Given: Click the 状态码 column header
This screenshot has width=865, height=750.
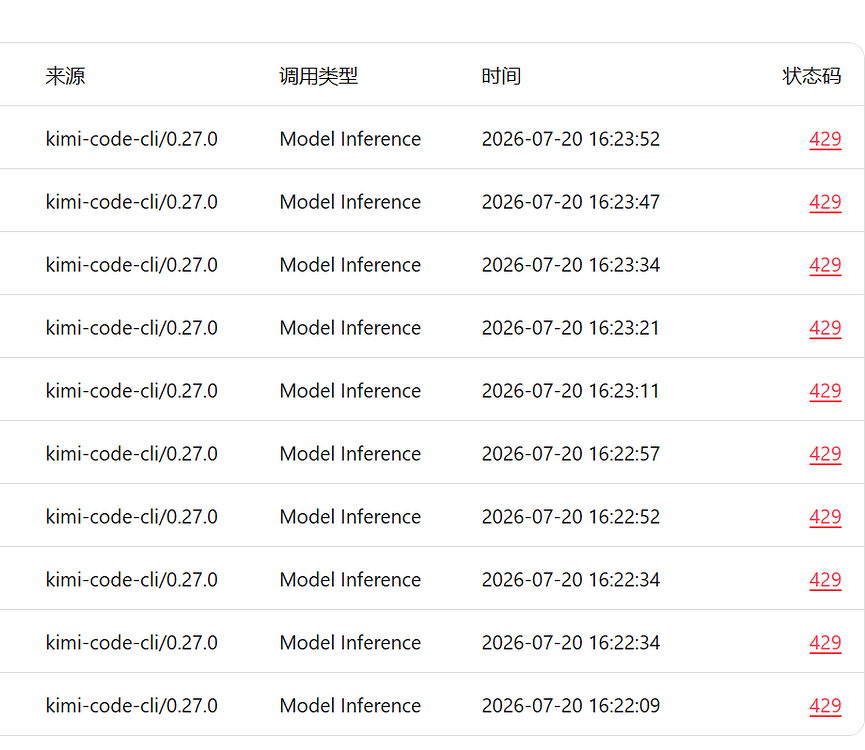Looking at the screenshot, I should [811, 76].
